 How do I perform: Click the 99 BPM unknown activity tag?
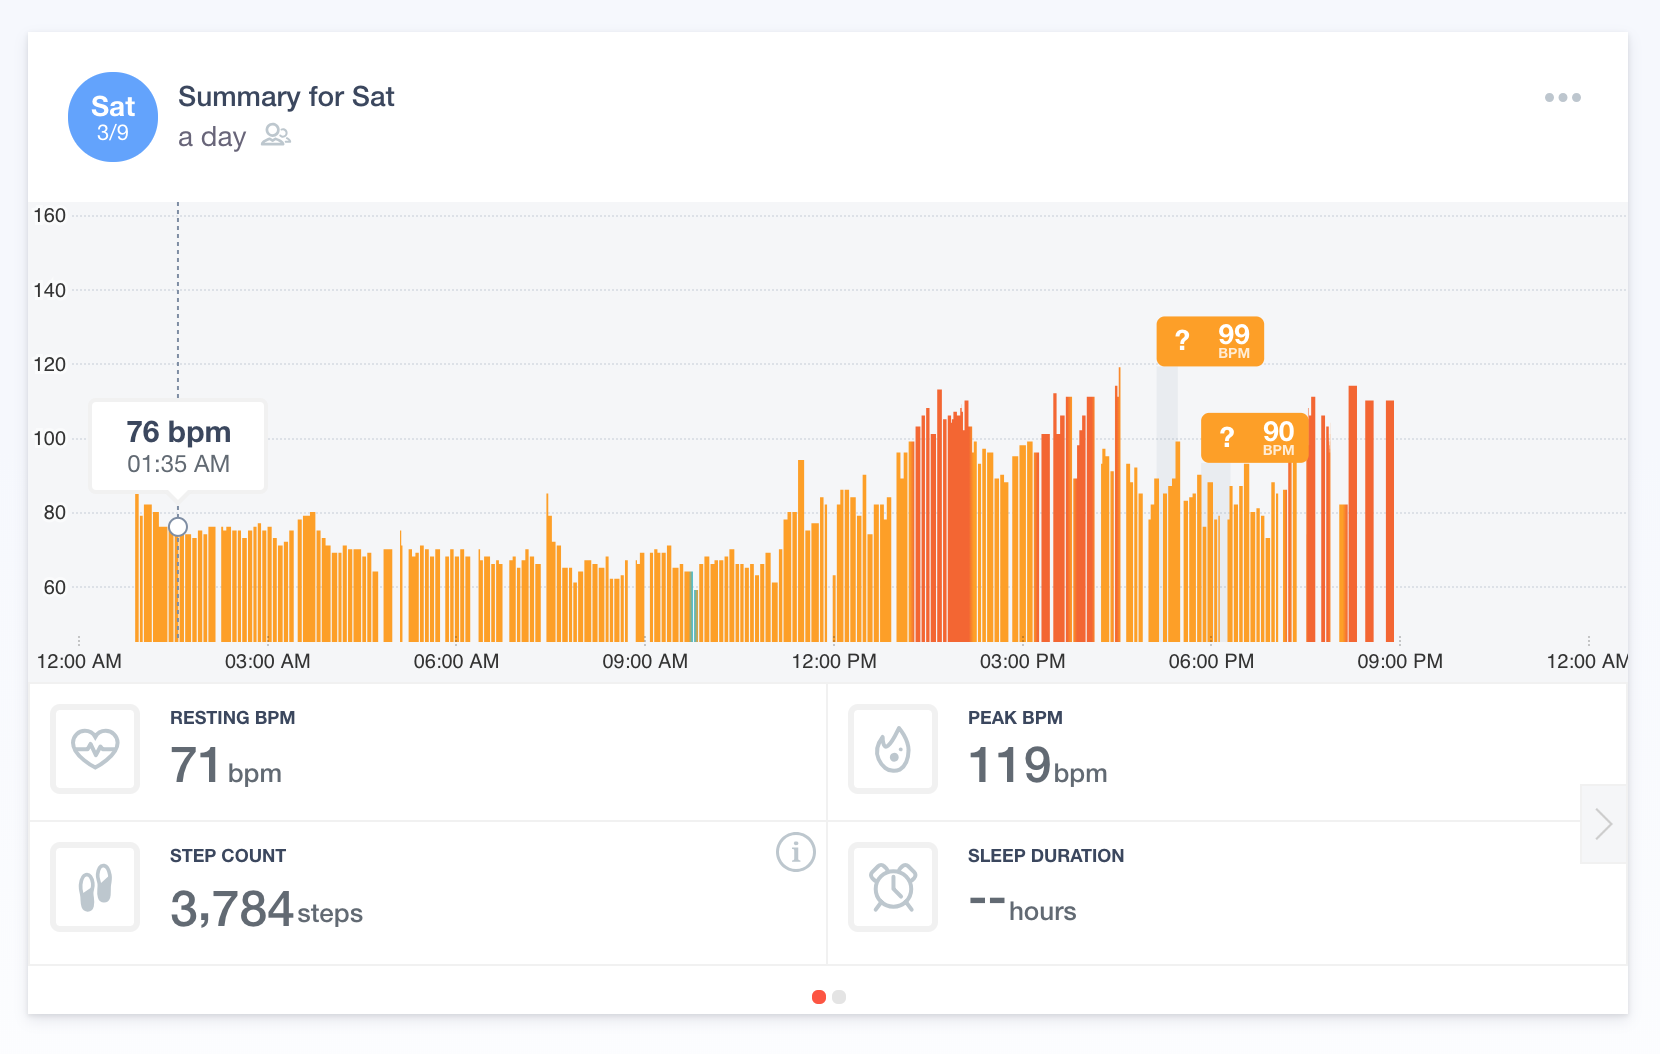click(1210, 341)
